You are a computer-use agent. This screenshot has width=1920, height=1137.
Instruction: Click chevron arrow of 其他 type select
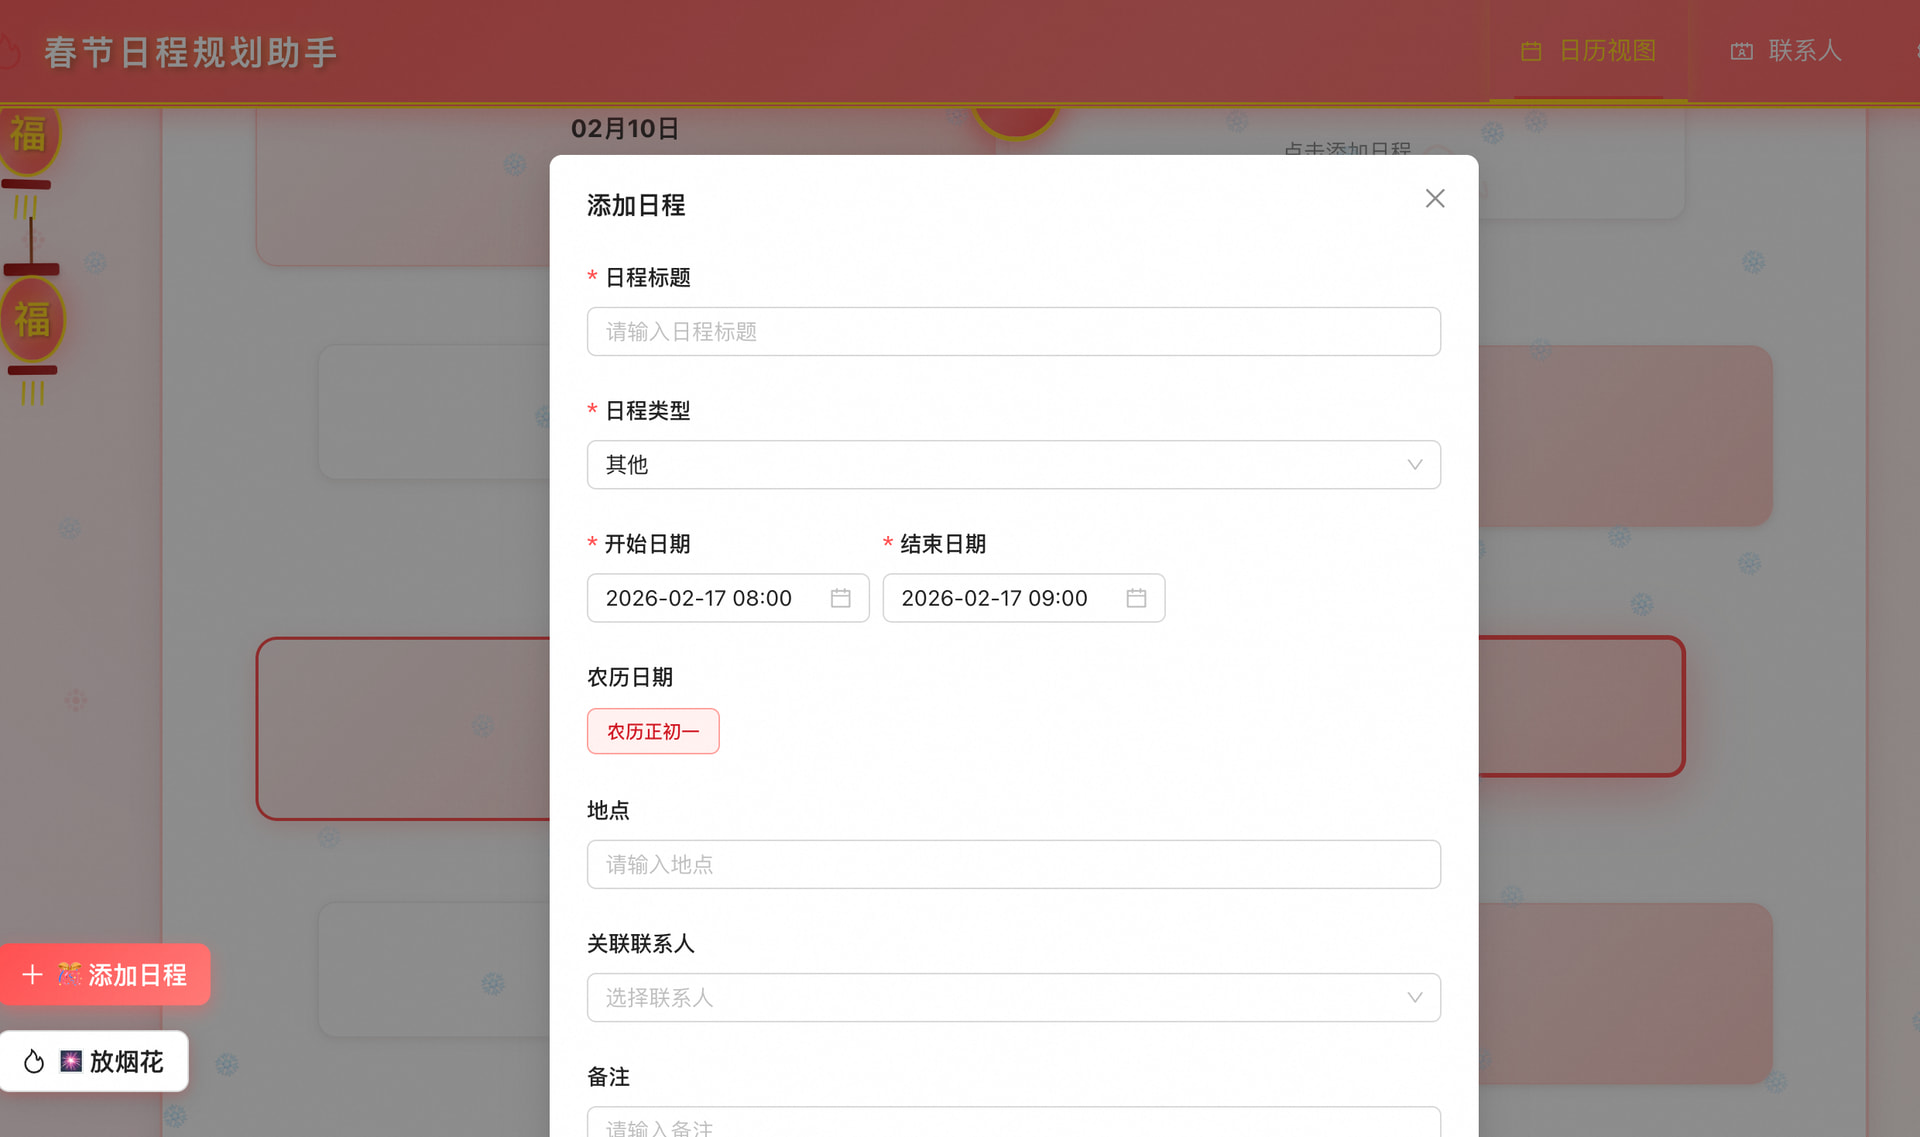click(1414, 465)
